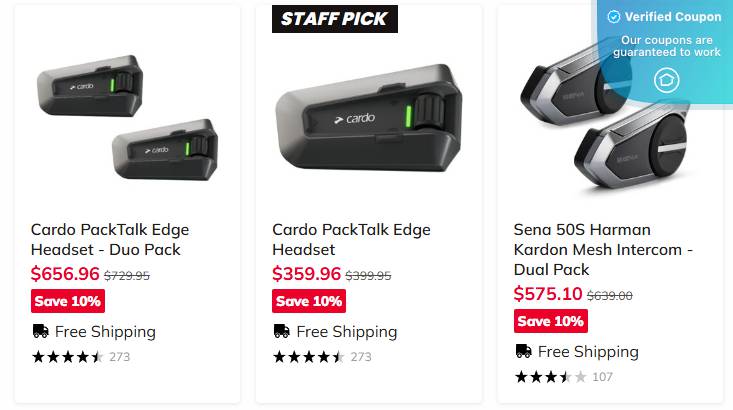Click the coupon guarantee shield icon

click(x=666, y=80)
